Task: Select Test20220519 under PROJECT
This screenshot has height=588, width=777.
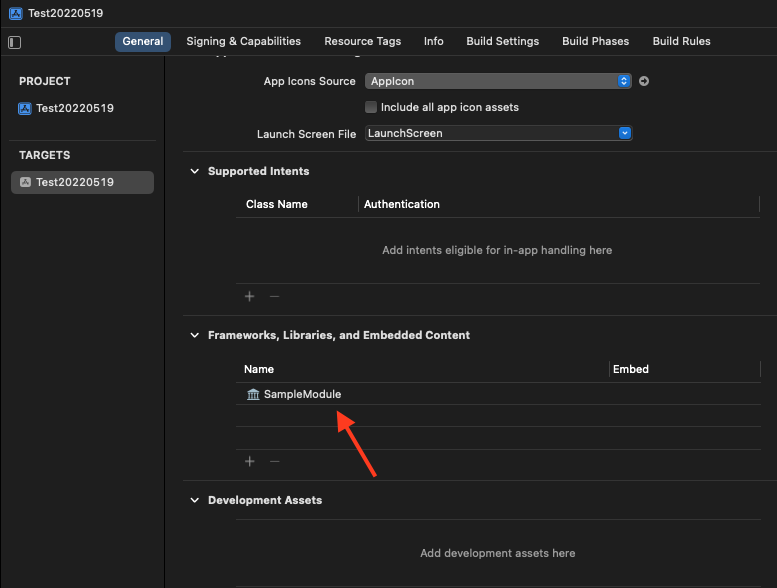Action: click(75, 108)
